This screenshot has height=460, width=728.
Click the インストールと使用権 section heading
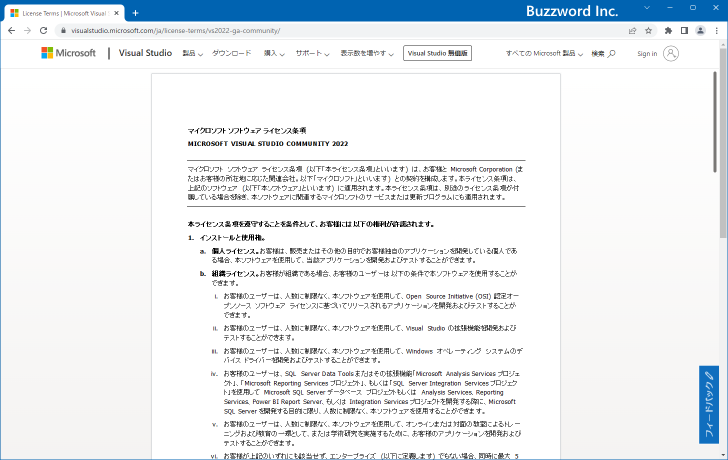233,238
